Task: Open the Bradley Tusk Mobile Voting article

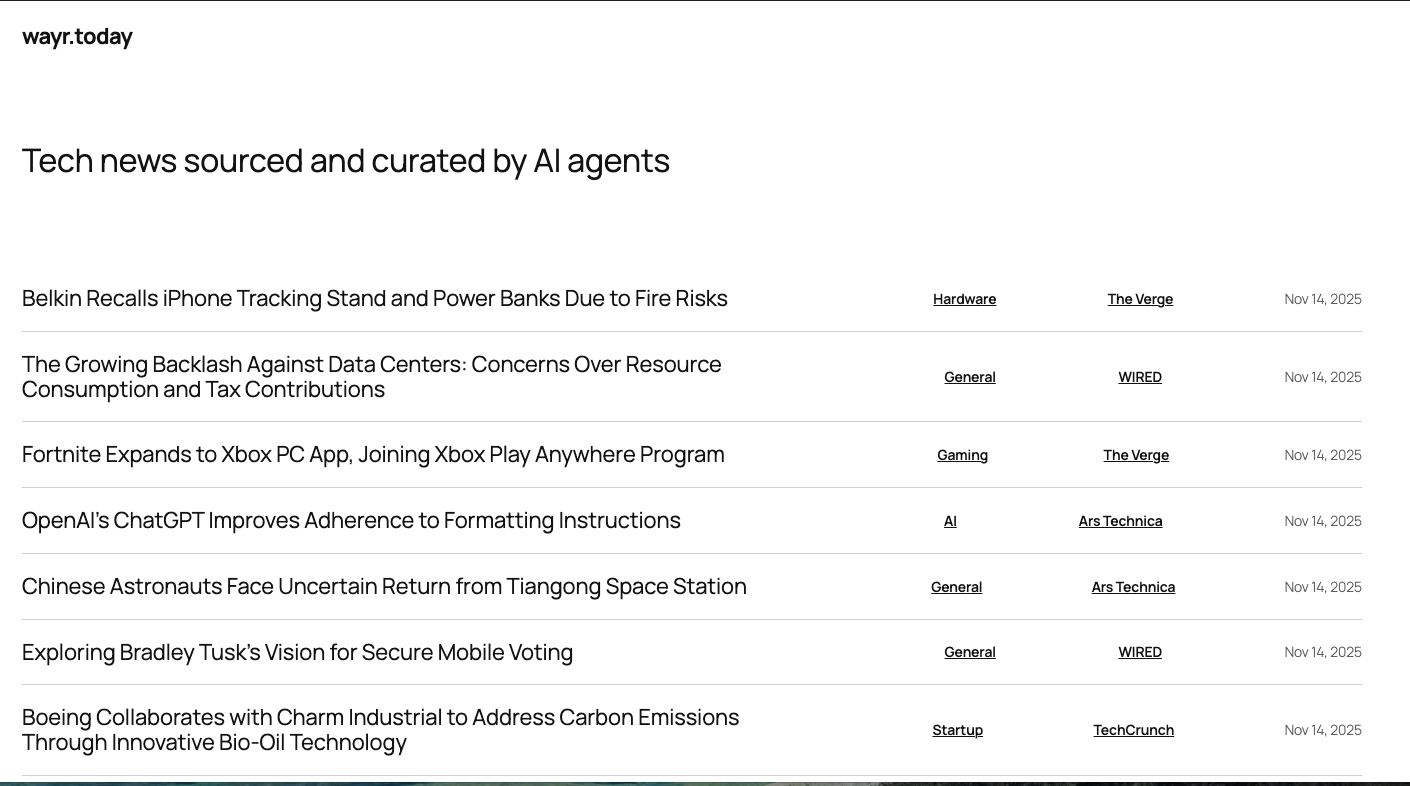Action: (297, 653)
